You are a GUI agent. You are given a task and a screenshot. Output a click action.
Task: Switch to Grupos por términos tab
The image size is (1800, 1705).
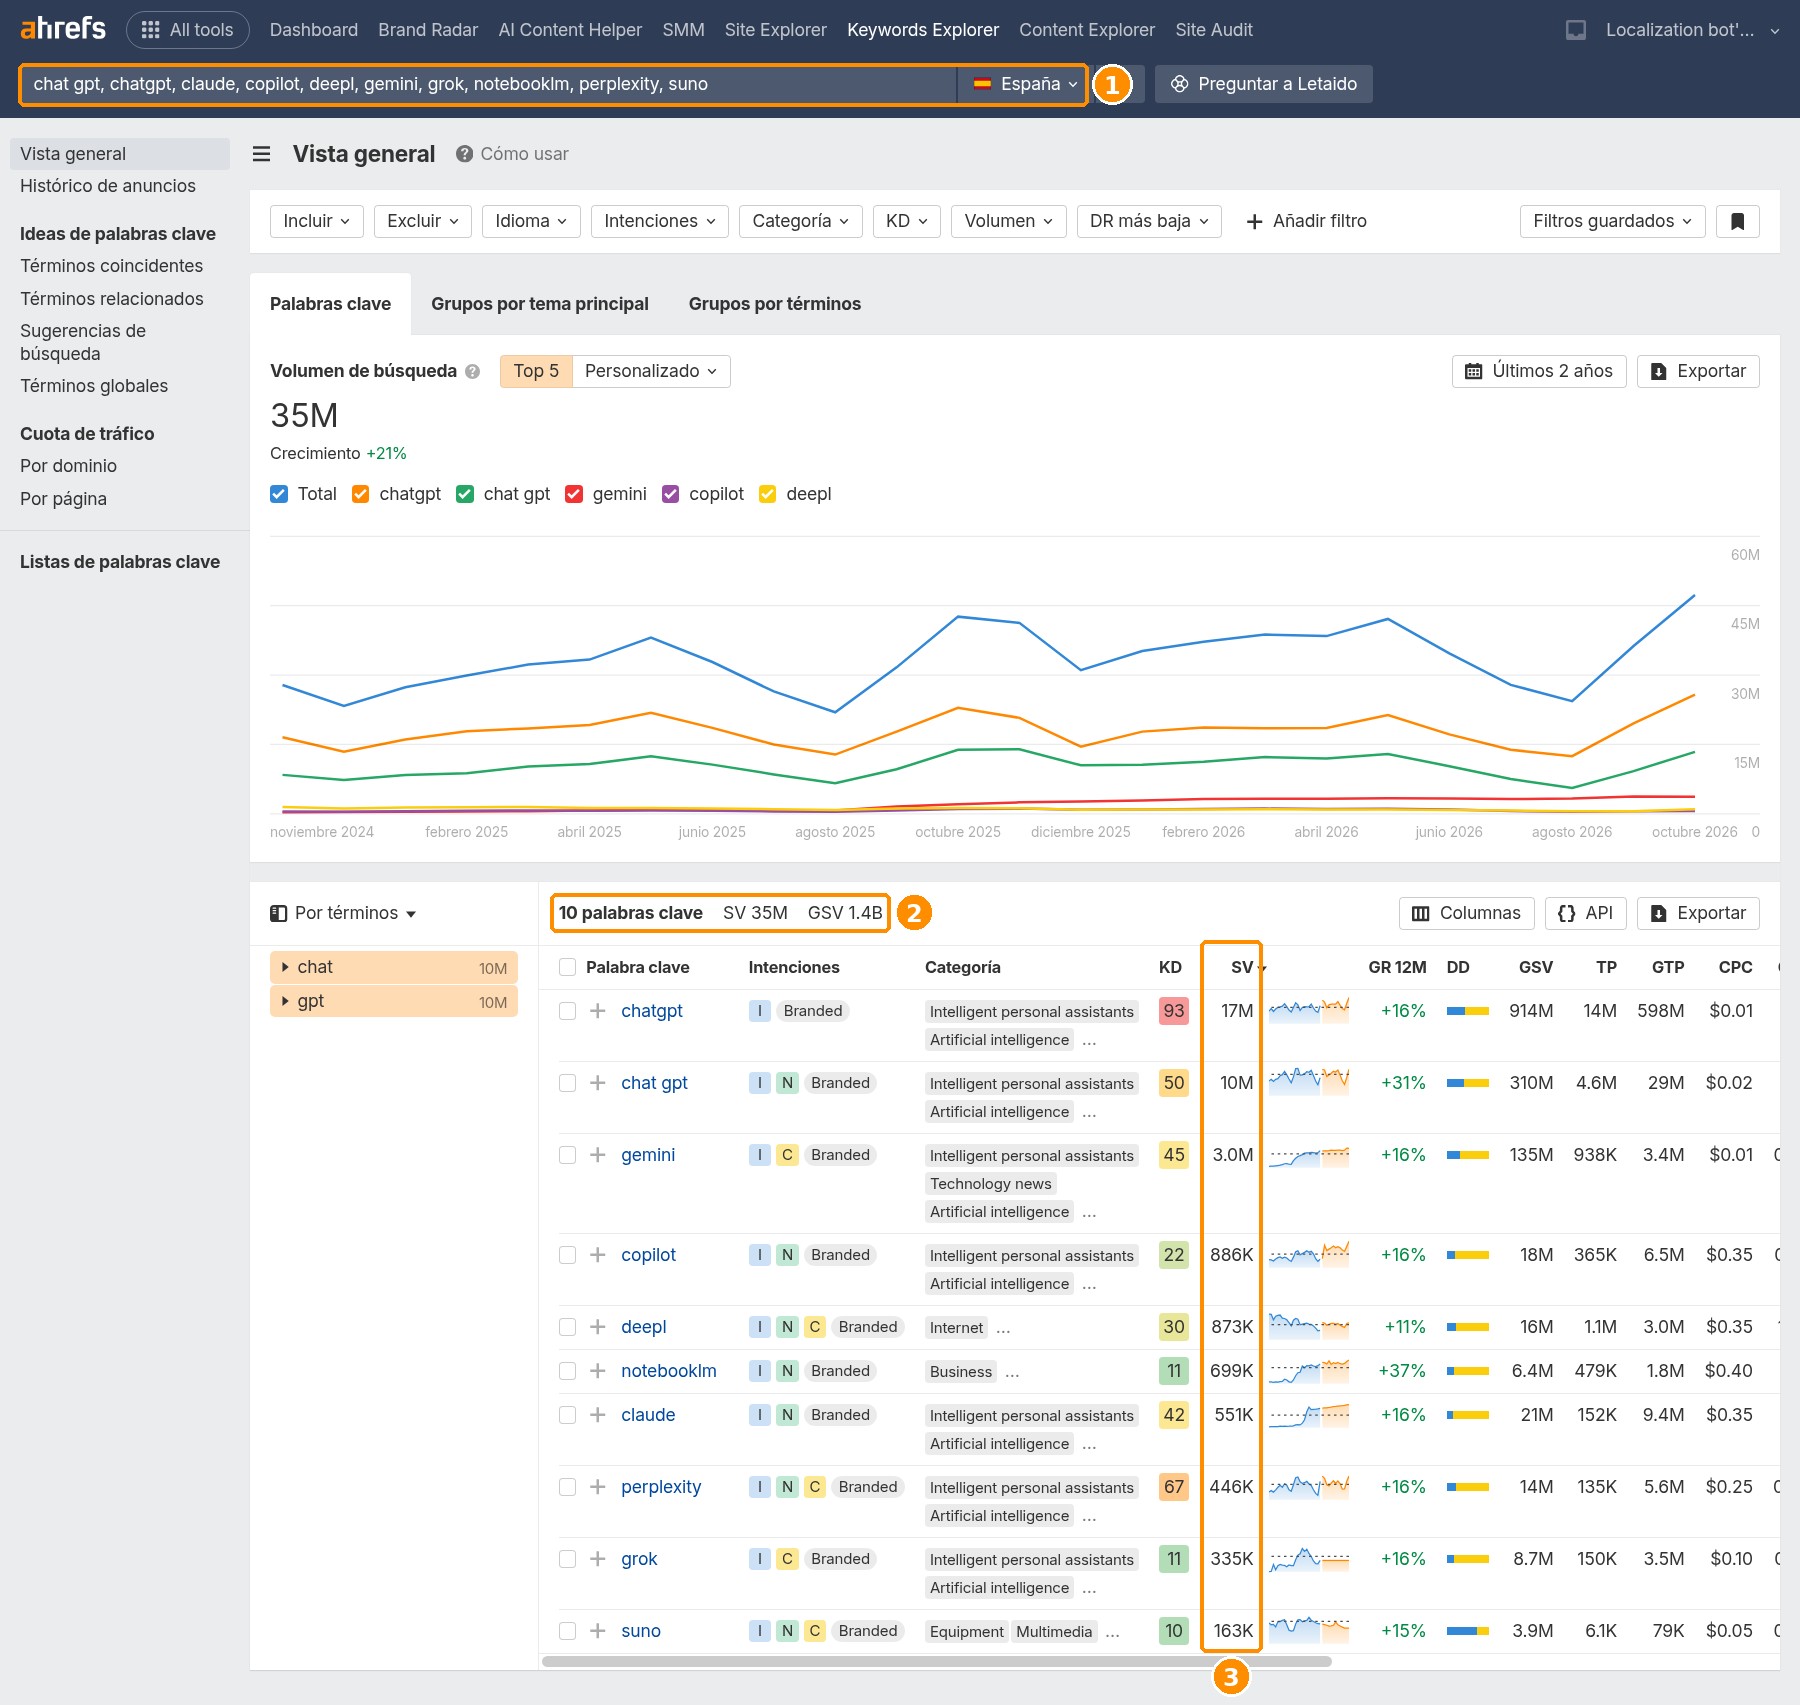coord(775,304)
